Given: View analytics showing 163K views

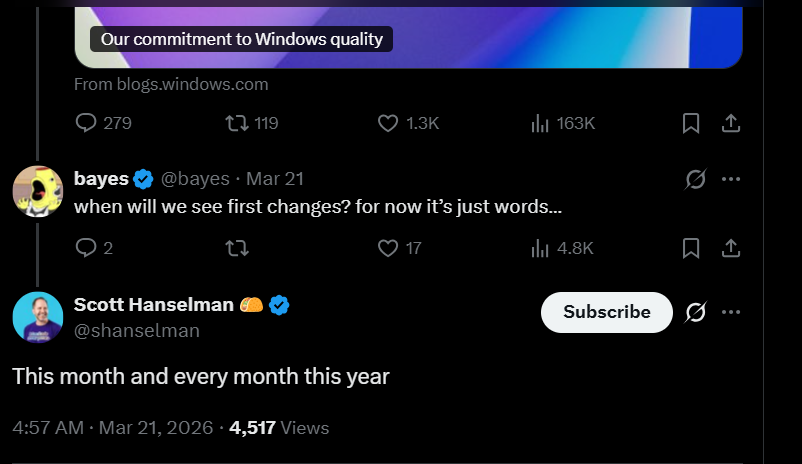Looking at the screenshot, I should [540, 123].
